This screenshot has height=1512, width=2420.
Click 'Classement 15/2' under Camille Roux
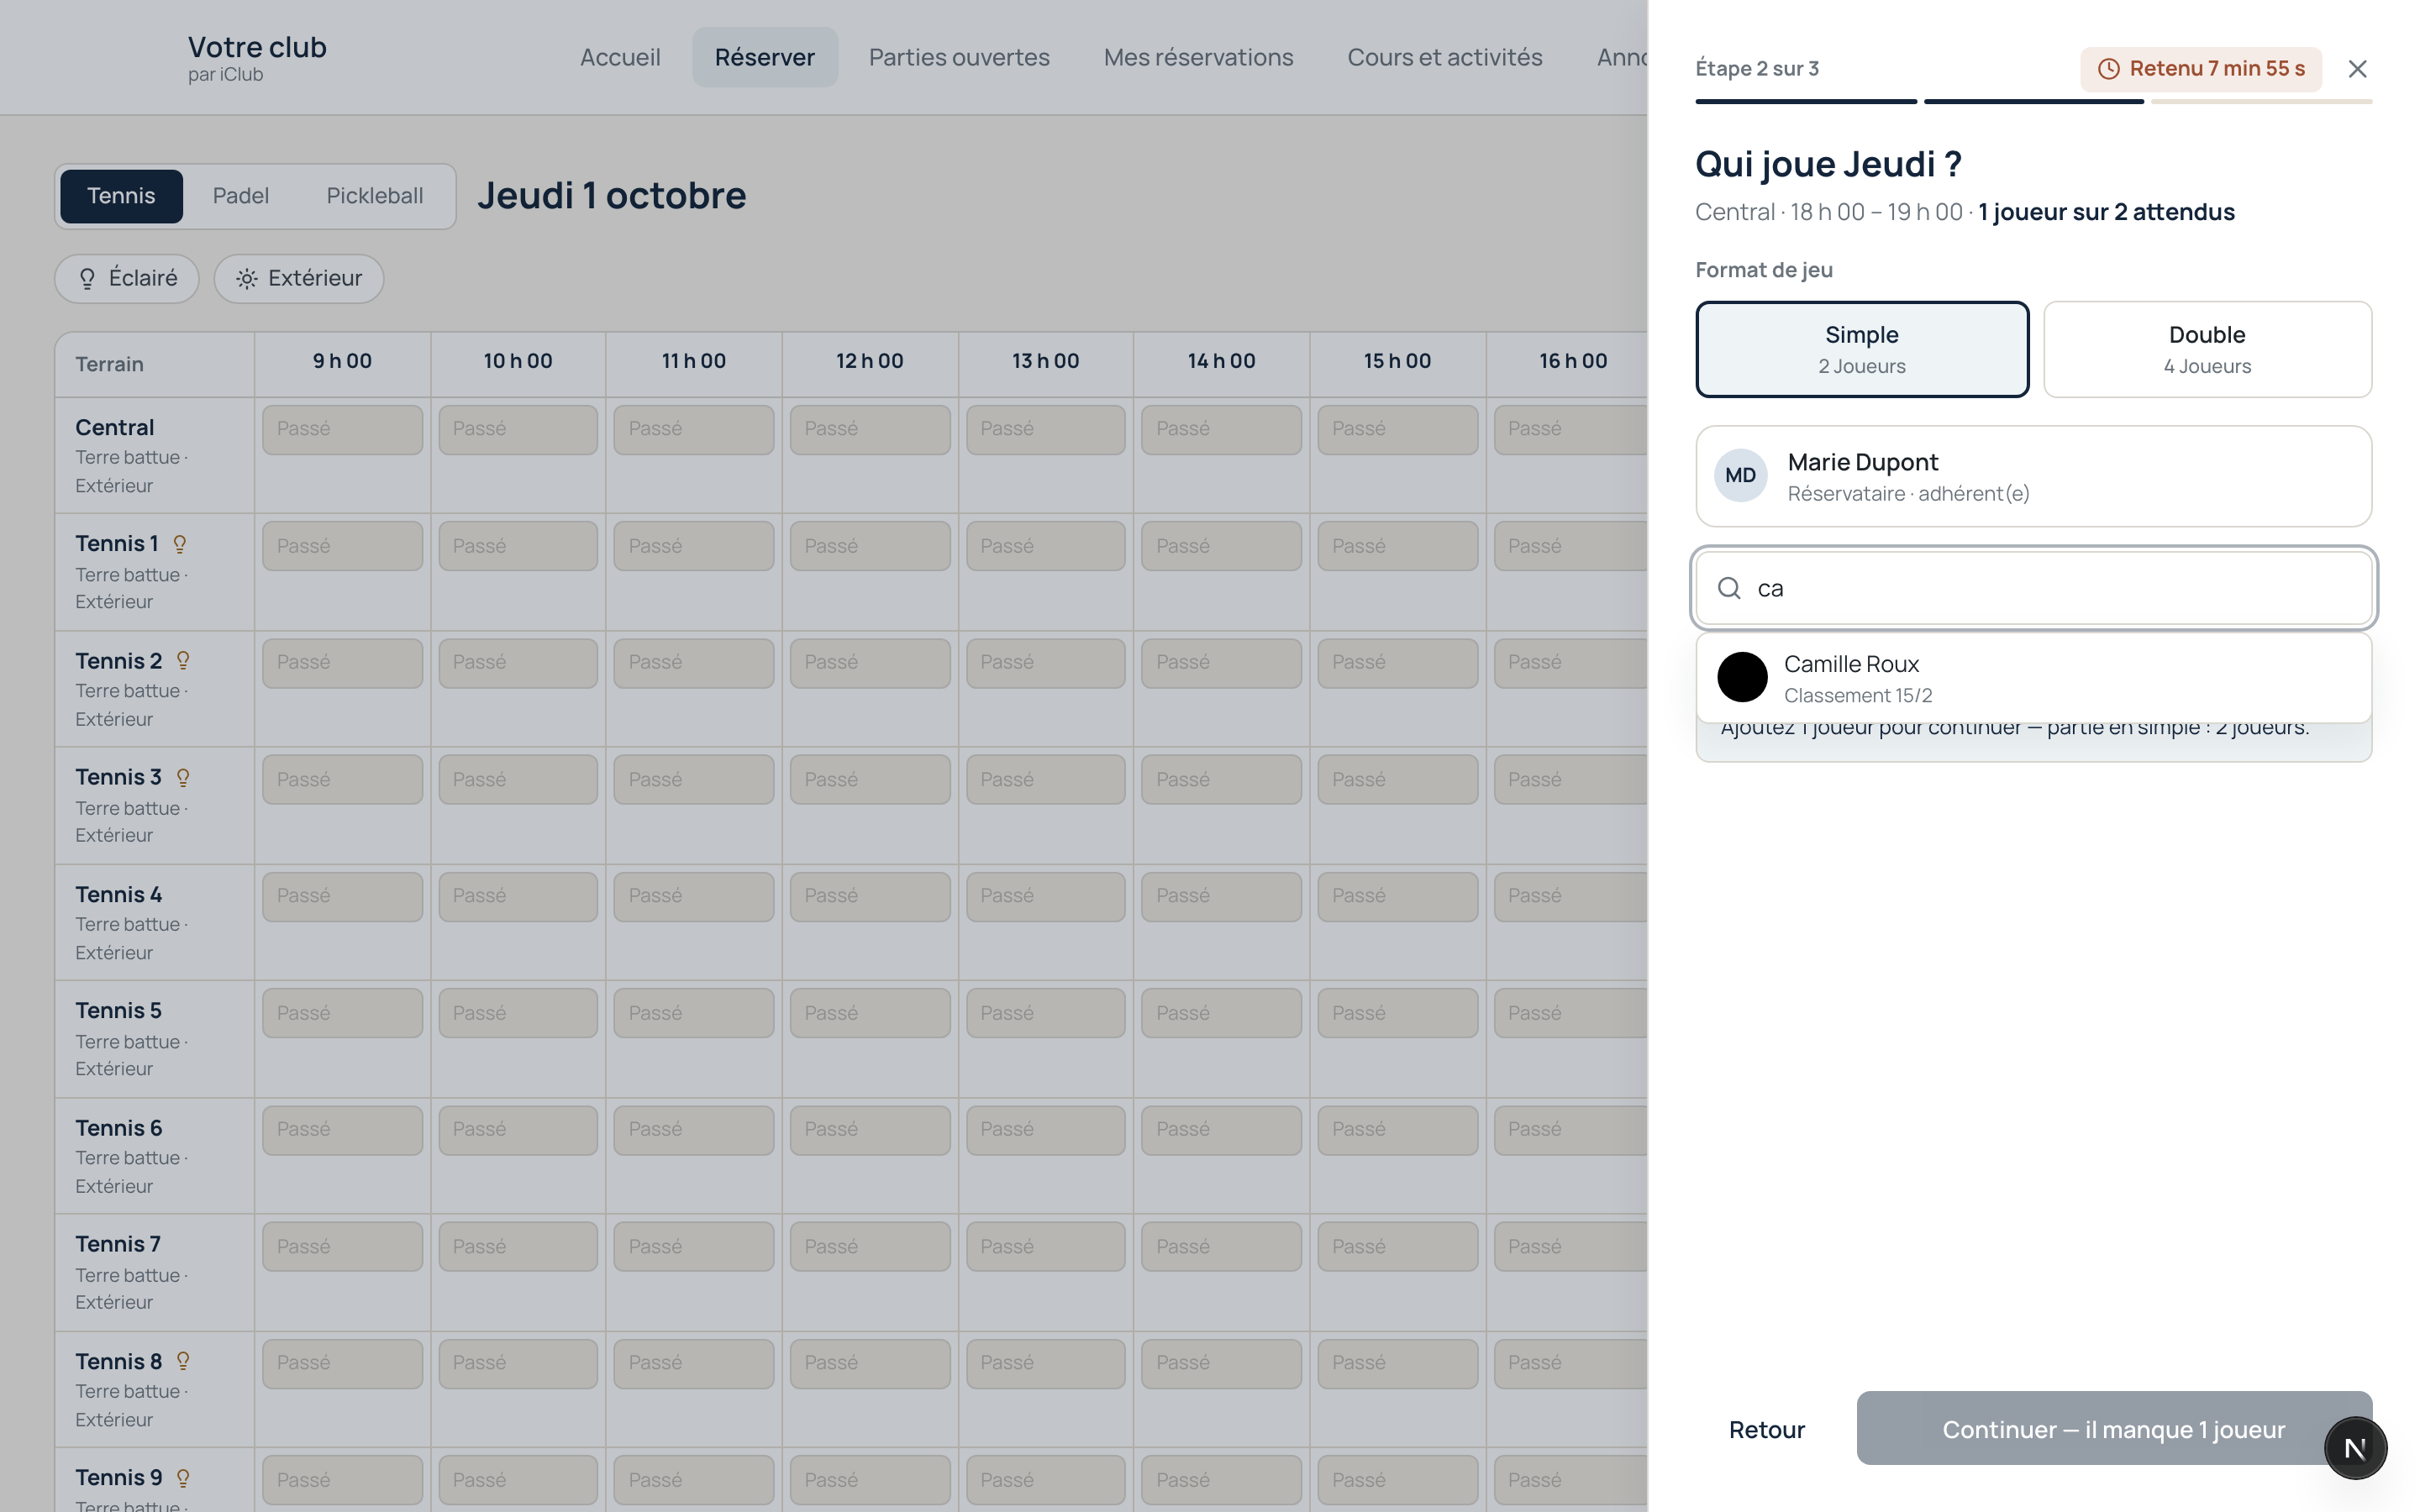click(x=1857, y=695)
